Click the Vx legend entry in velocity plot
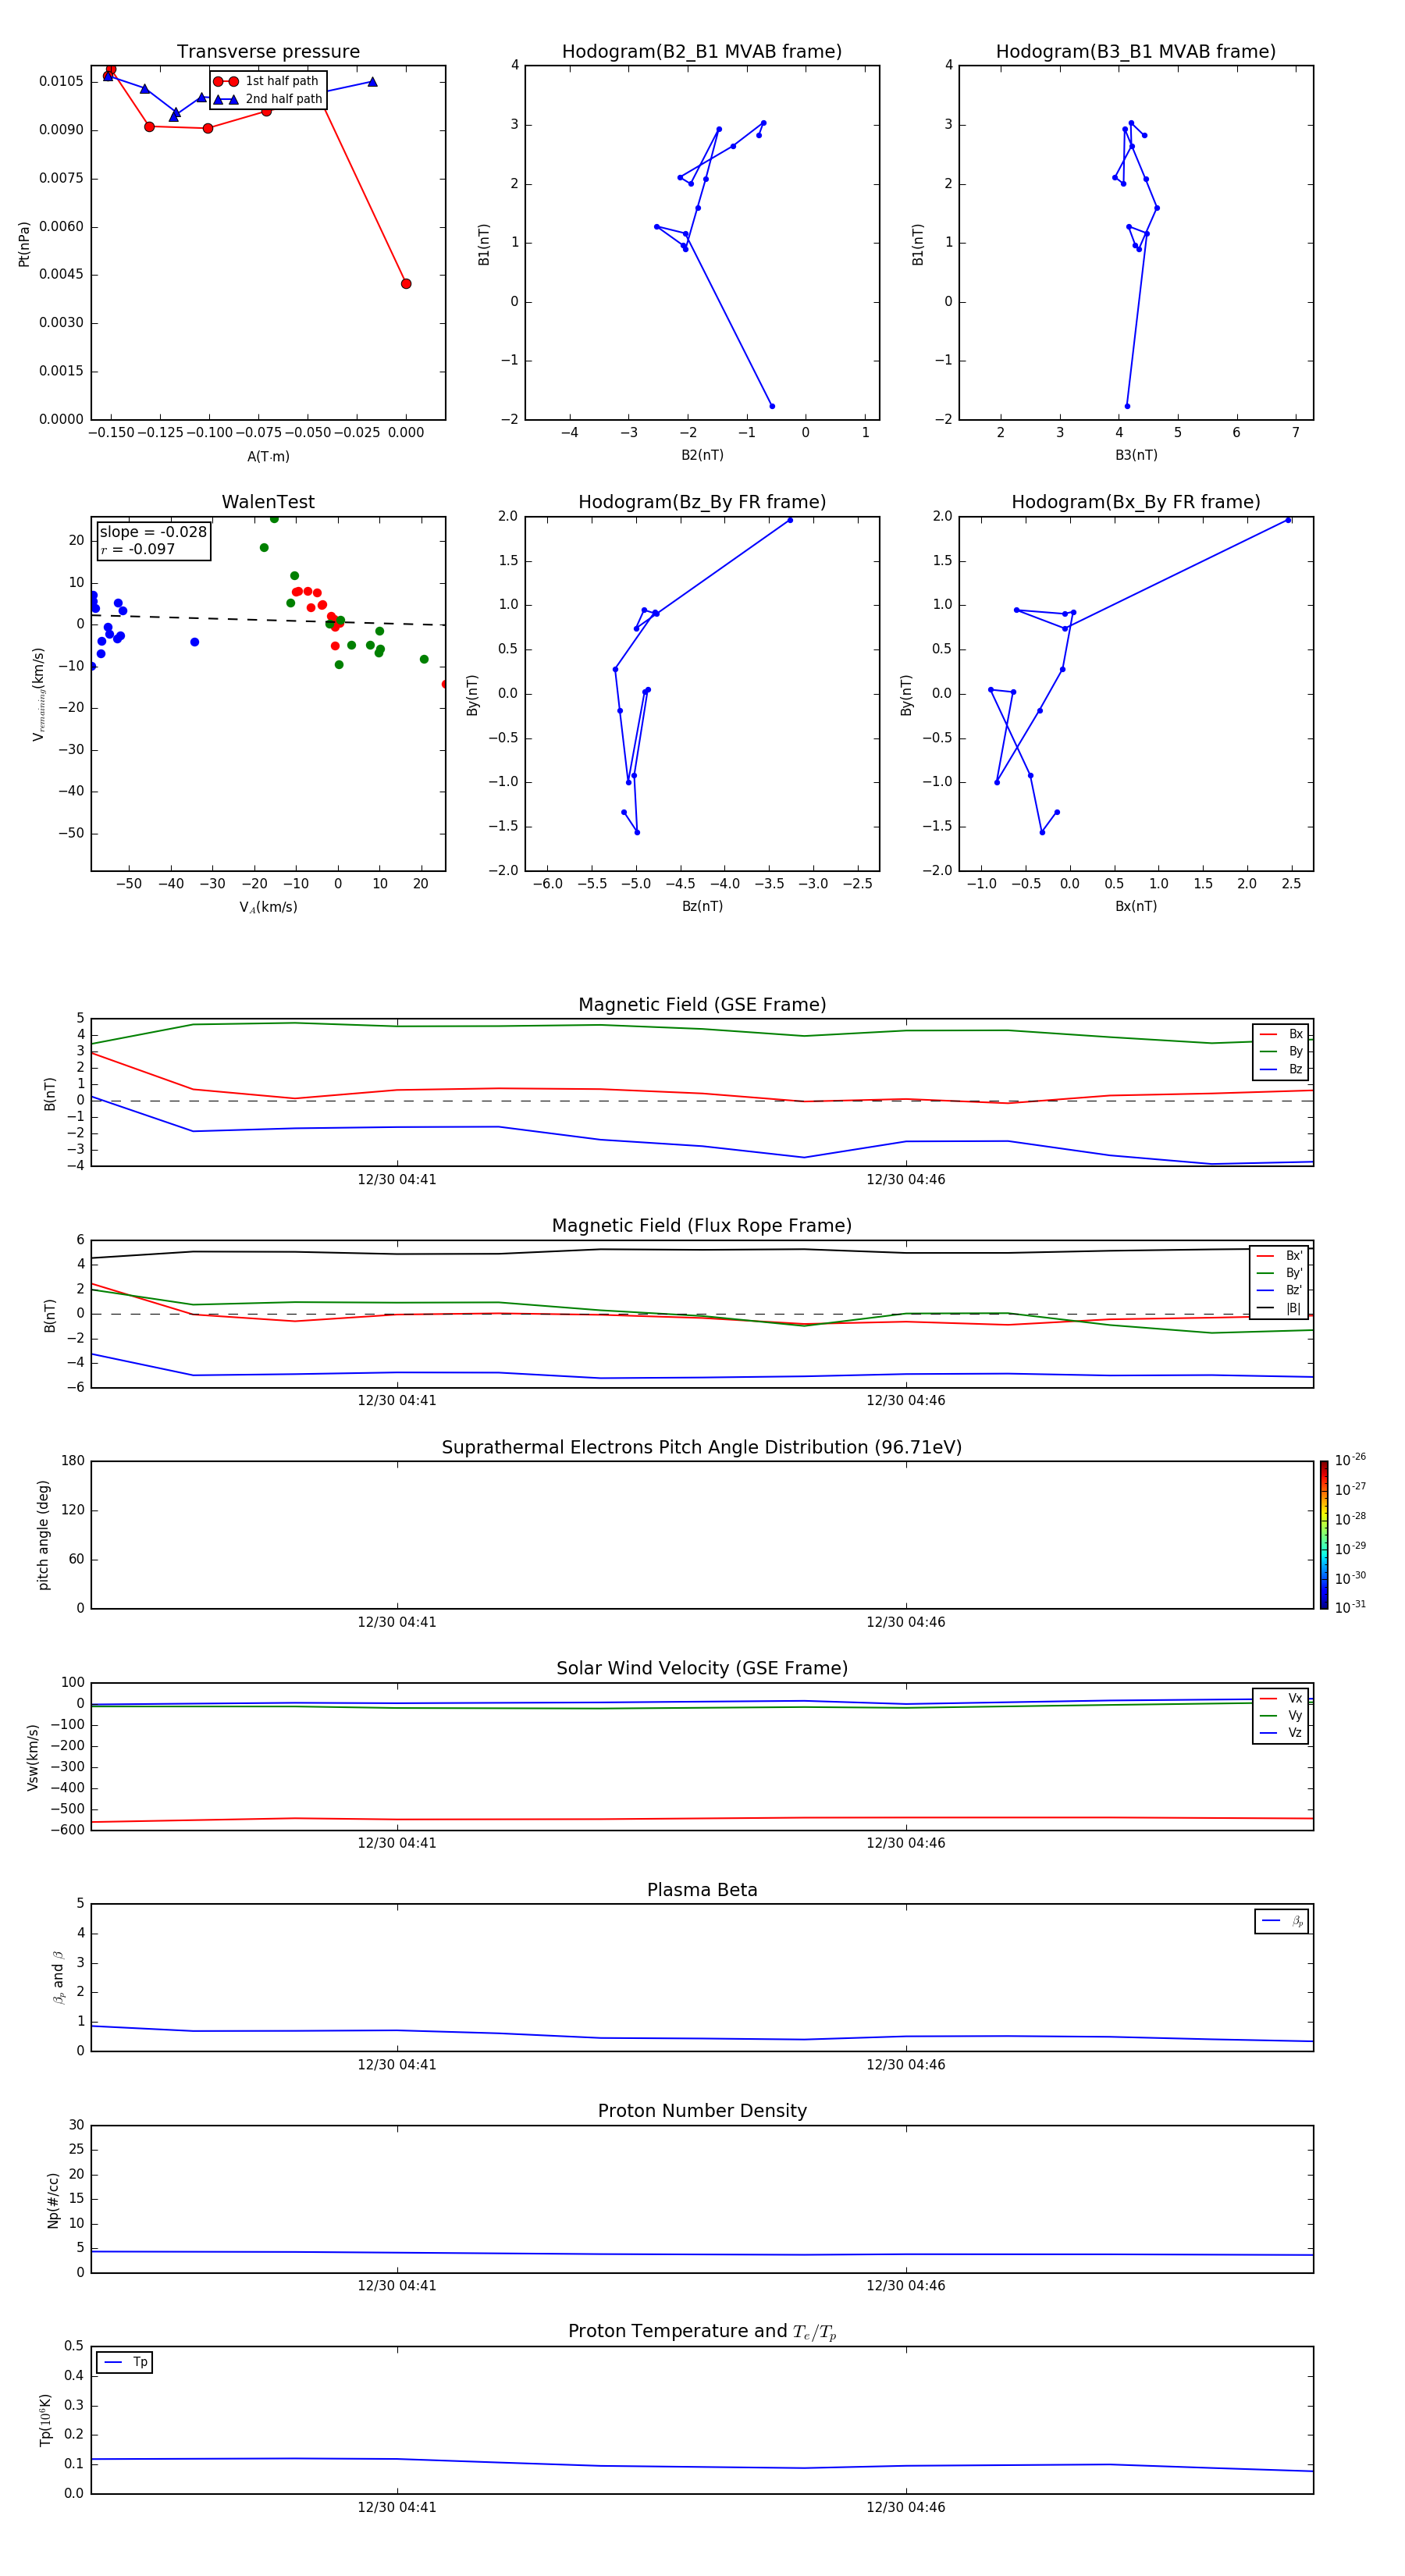 click(1281, 1698)
